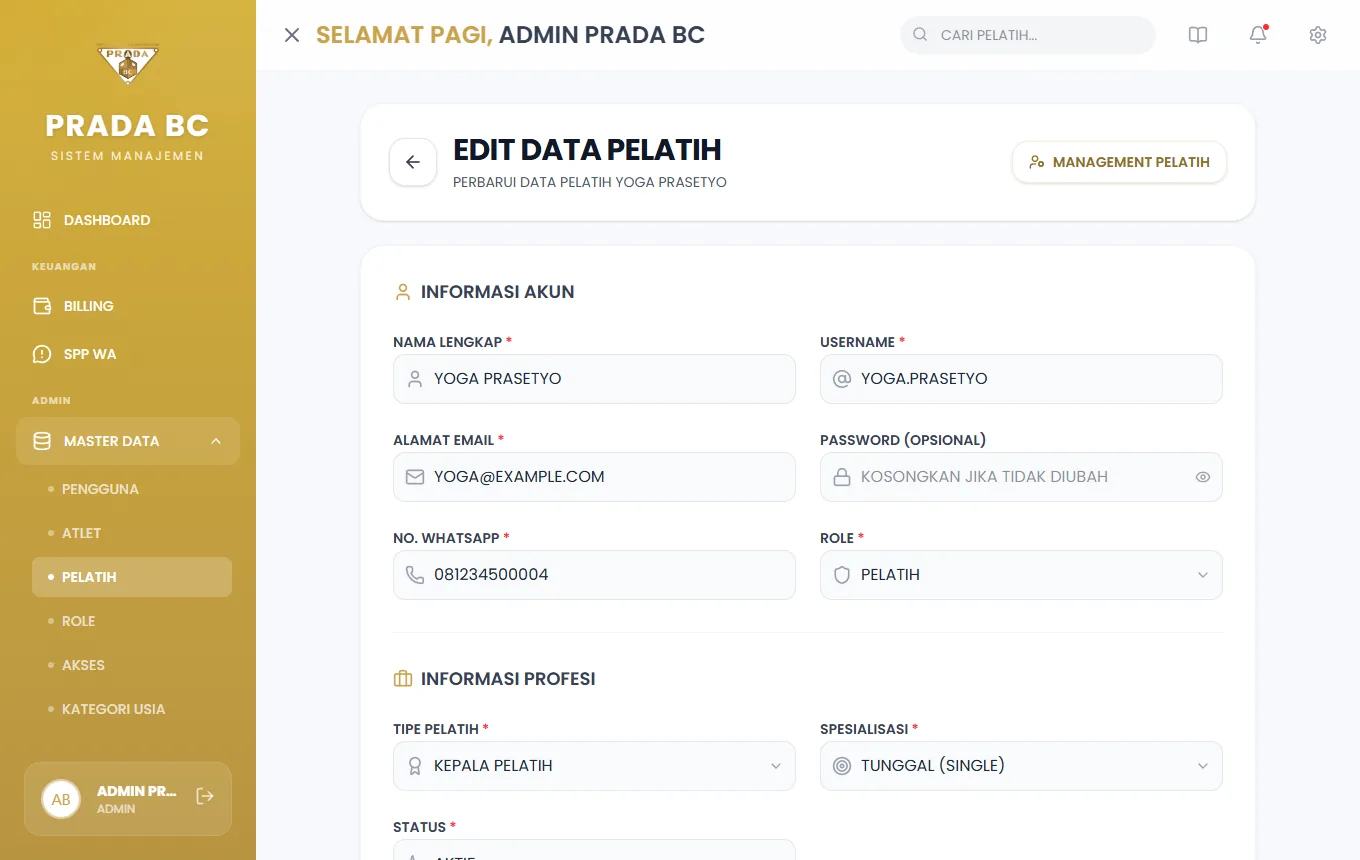Open Atlet submenu item
The height and width of the screenshot is (860, 1360).
point(132,533)
